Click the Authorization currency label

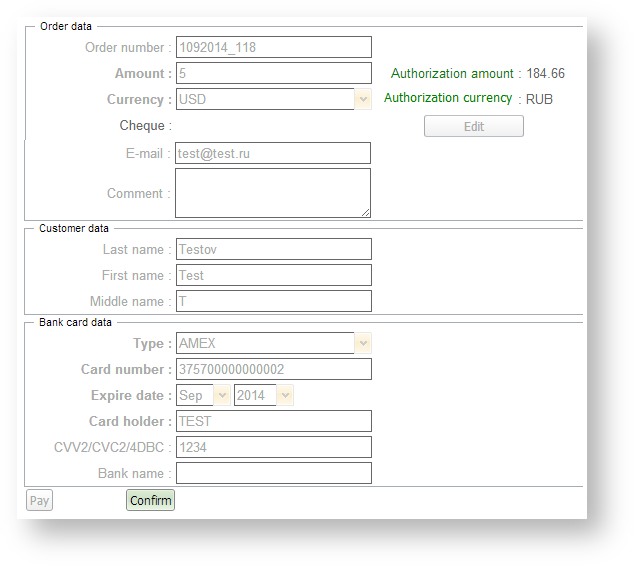tap(448, 98)
